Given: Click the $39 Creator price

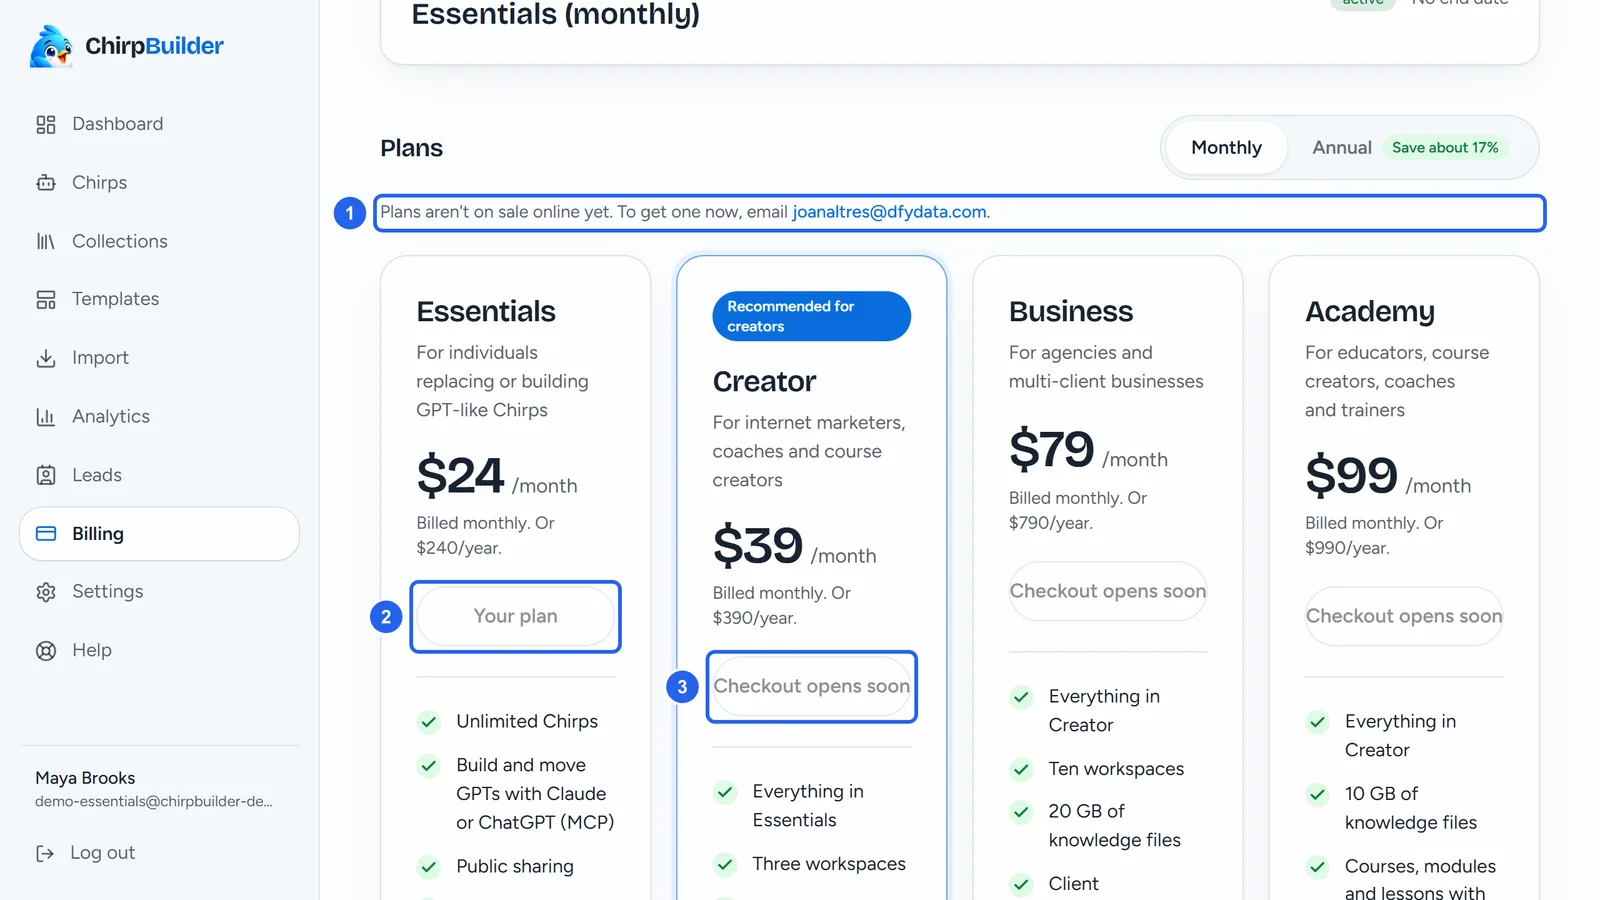Looking at the screenshot, I should click(x=758, y=546).
